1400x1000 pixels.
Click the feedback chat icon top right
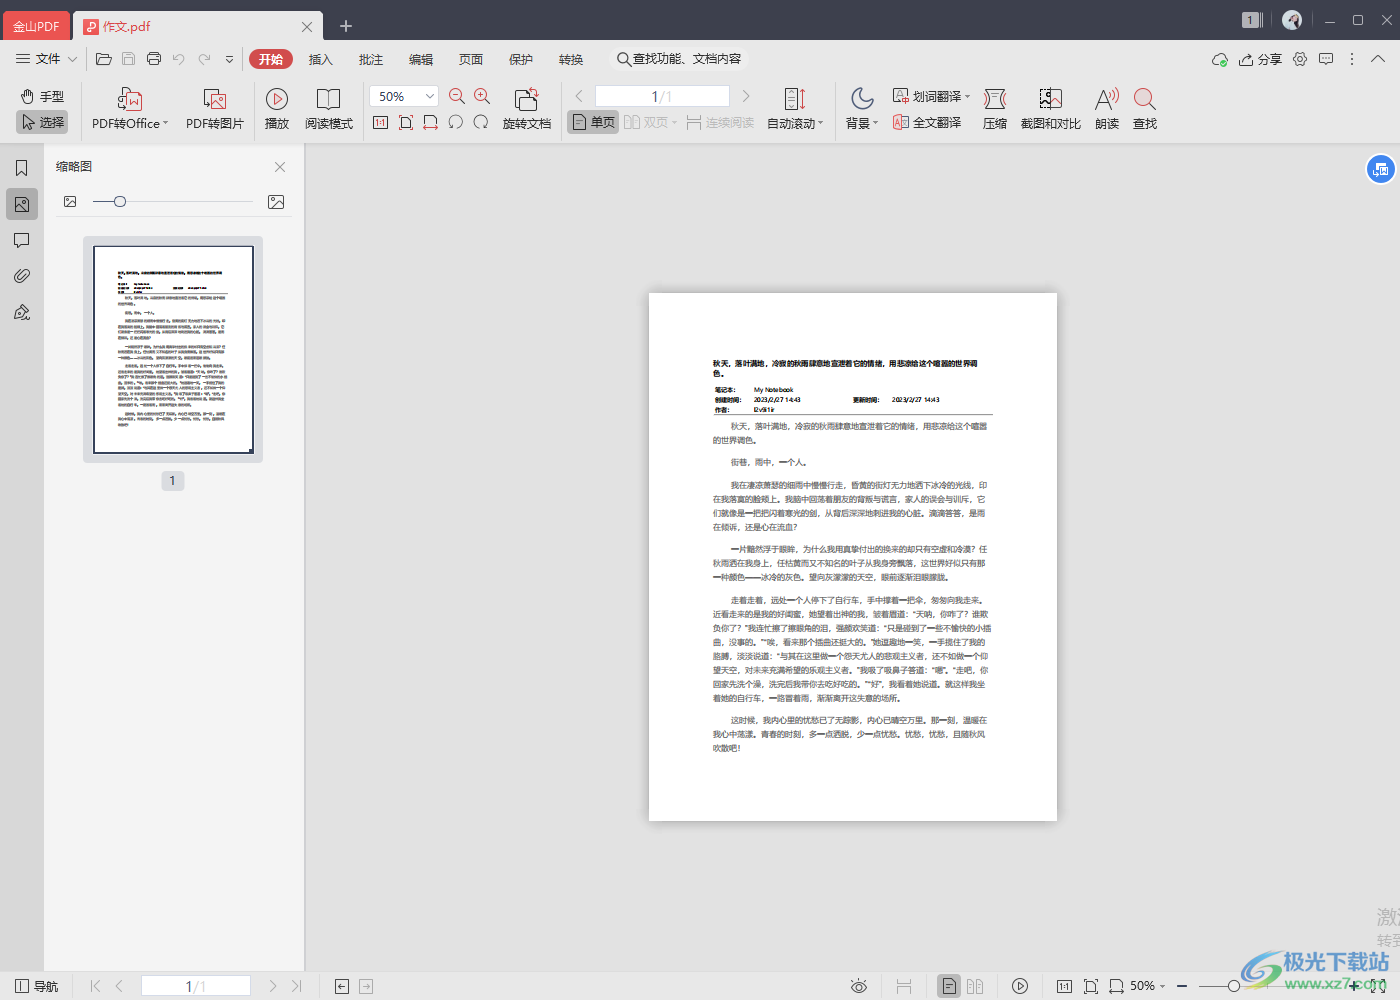pyautogui.click(x=1326, y=59)
